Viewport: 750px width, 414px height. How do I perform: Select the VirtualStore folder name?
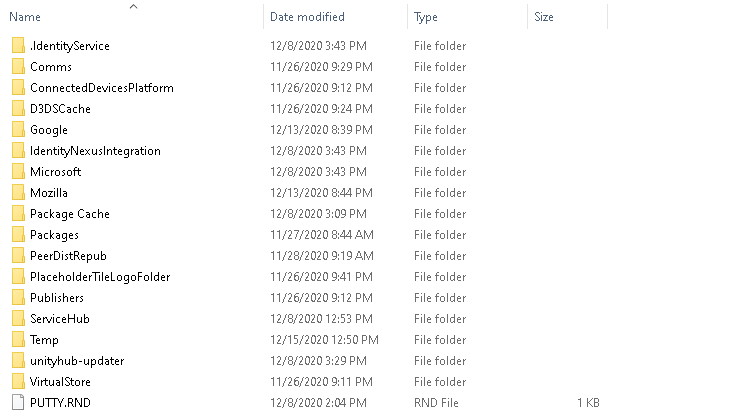[x=60, y=382]
